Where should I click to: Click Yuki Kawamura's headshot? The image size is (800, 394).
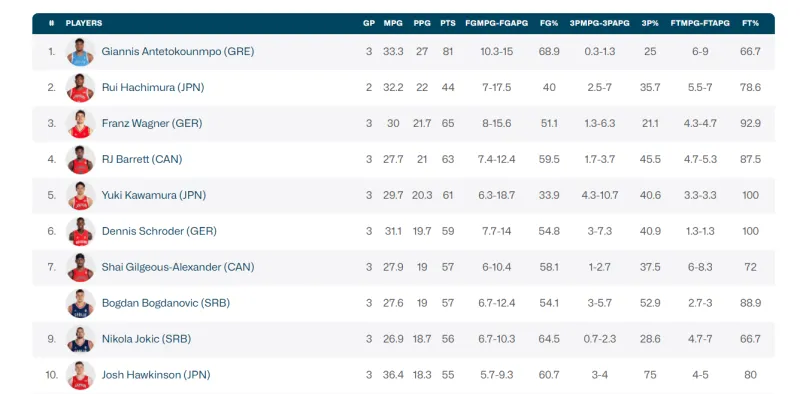coord(80,195)
